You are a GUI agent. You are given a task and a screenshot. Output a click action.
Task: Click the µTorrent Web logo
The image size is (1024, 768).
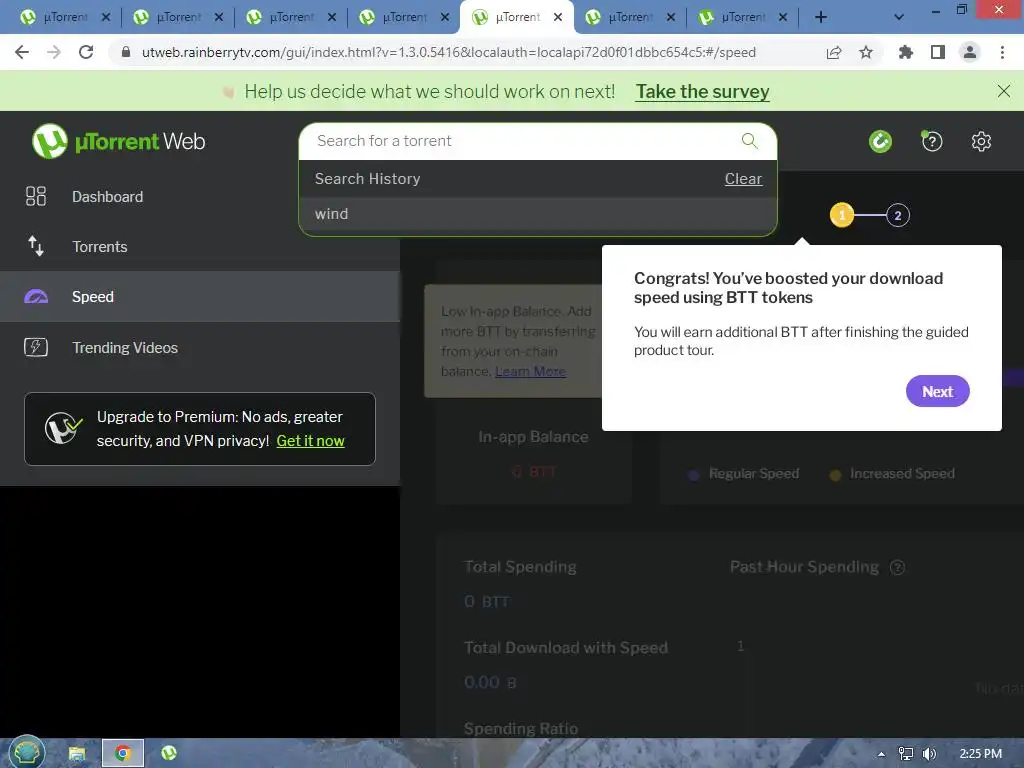pyautogui.click(x=119, y=141)
